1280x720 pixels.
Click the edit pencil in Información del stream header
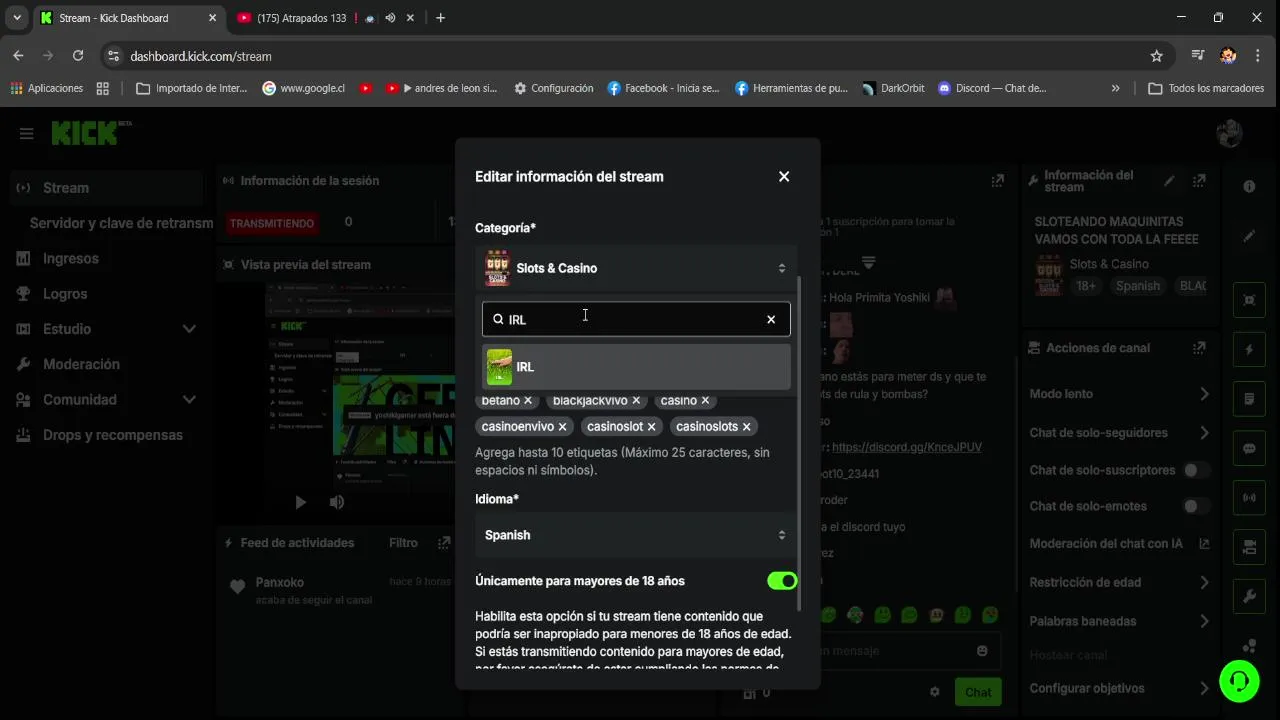1169,181
